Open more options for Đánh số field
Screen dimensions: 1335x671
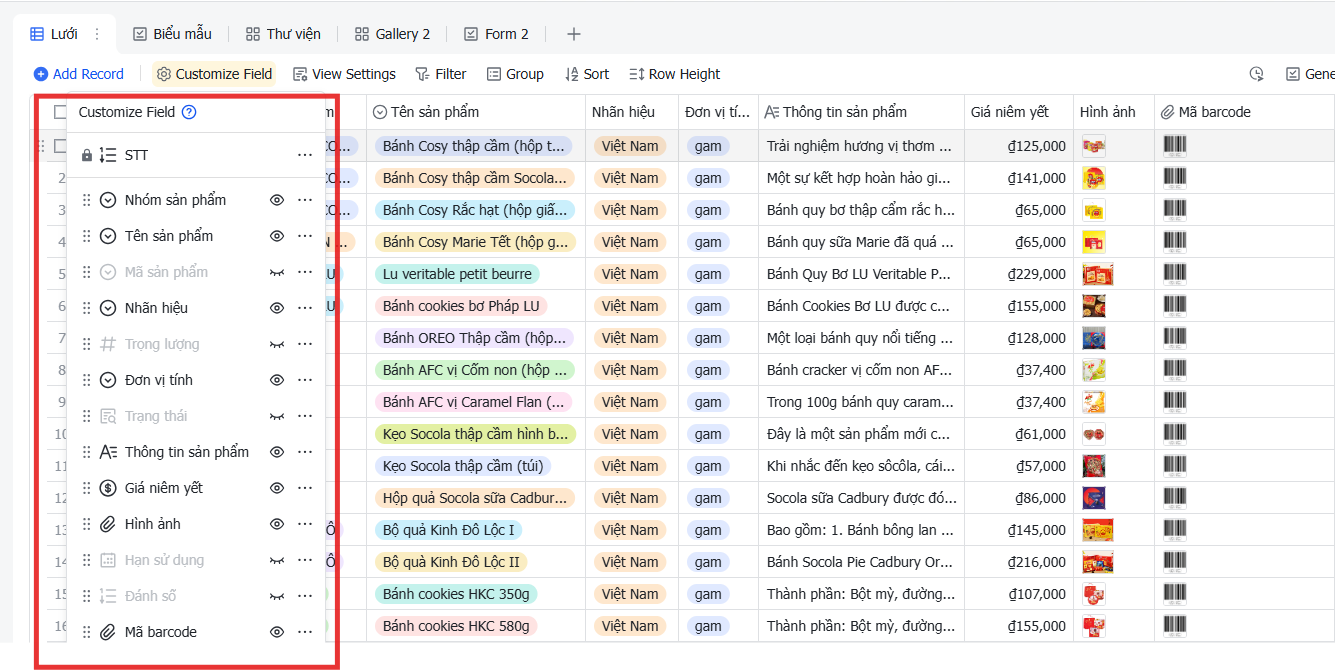coord(305,596)
